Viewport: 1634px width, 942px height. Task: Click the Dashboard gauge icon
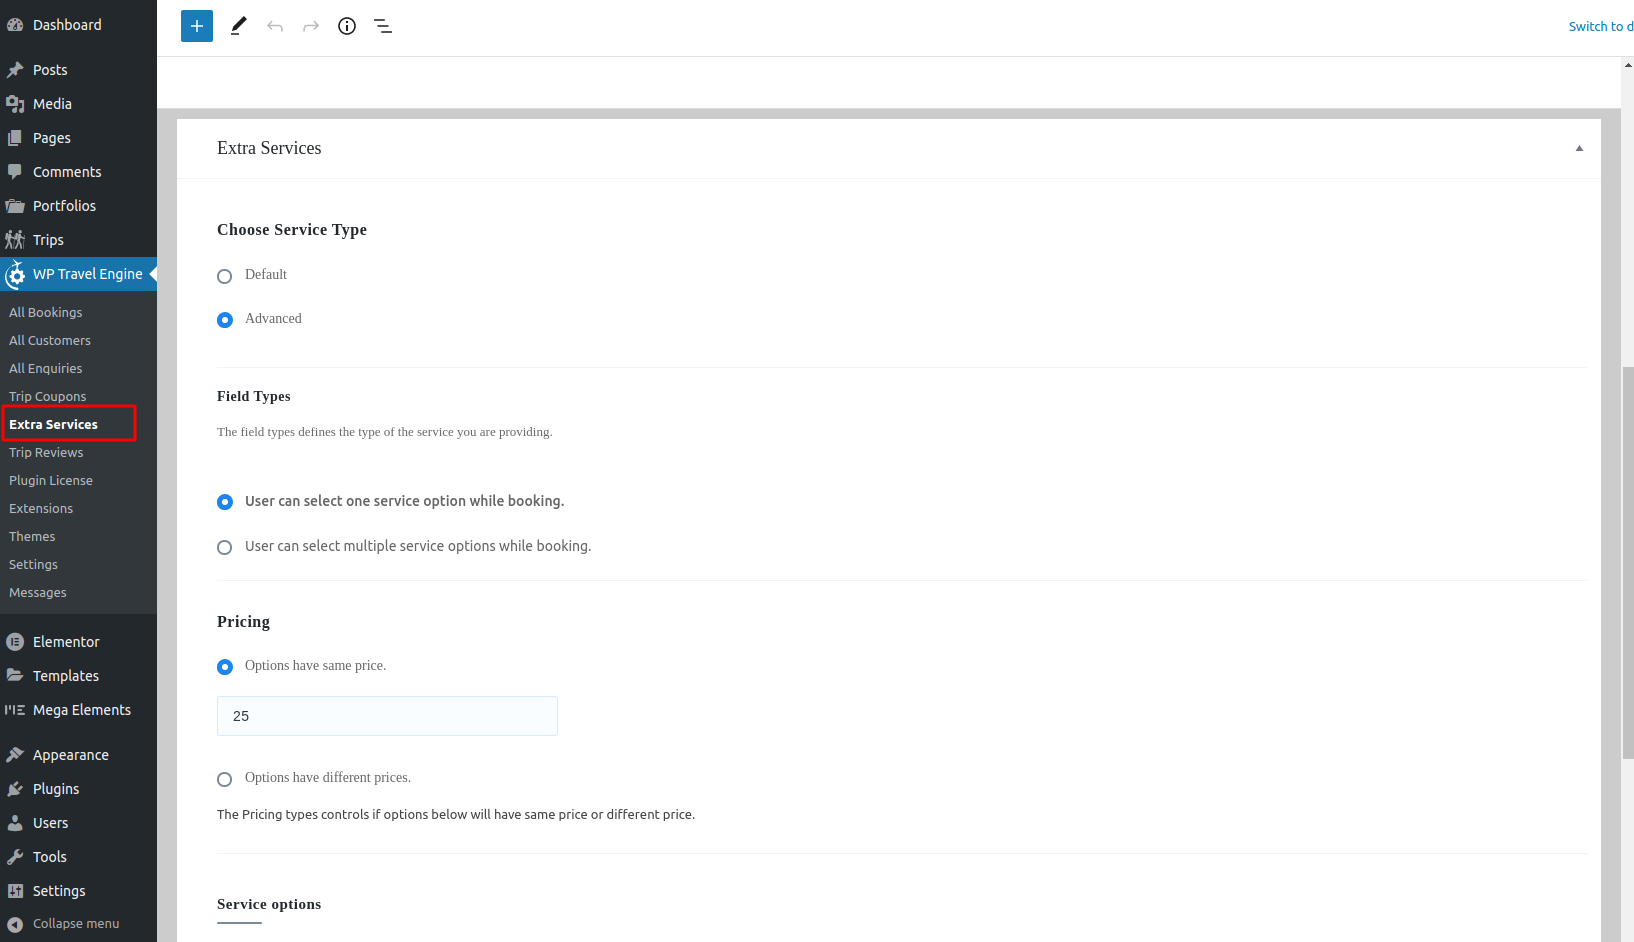(15, 25)
